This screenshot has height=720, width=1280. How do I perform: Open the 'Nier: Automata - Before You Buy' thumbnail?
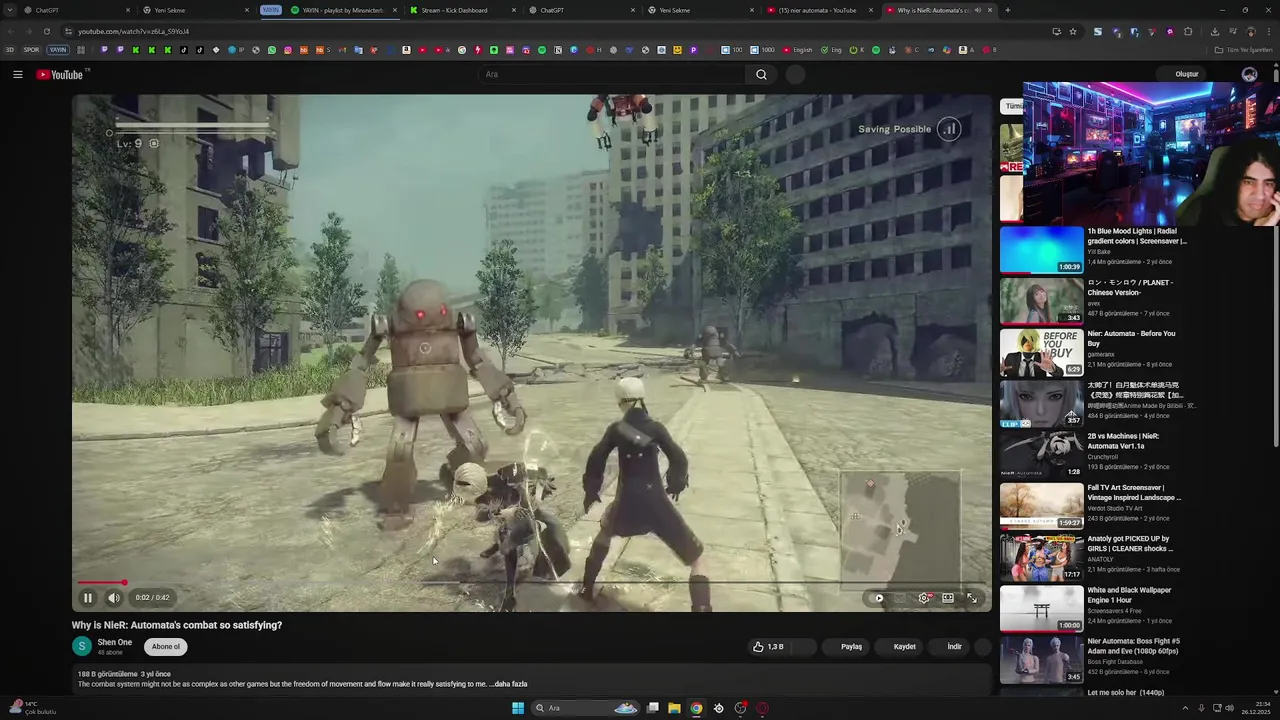click(x=1041, y=352)
